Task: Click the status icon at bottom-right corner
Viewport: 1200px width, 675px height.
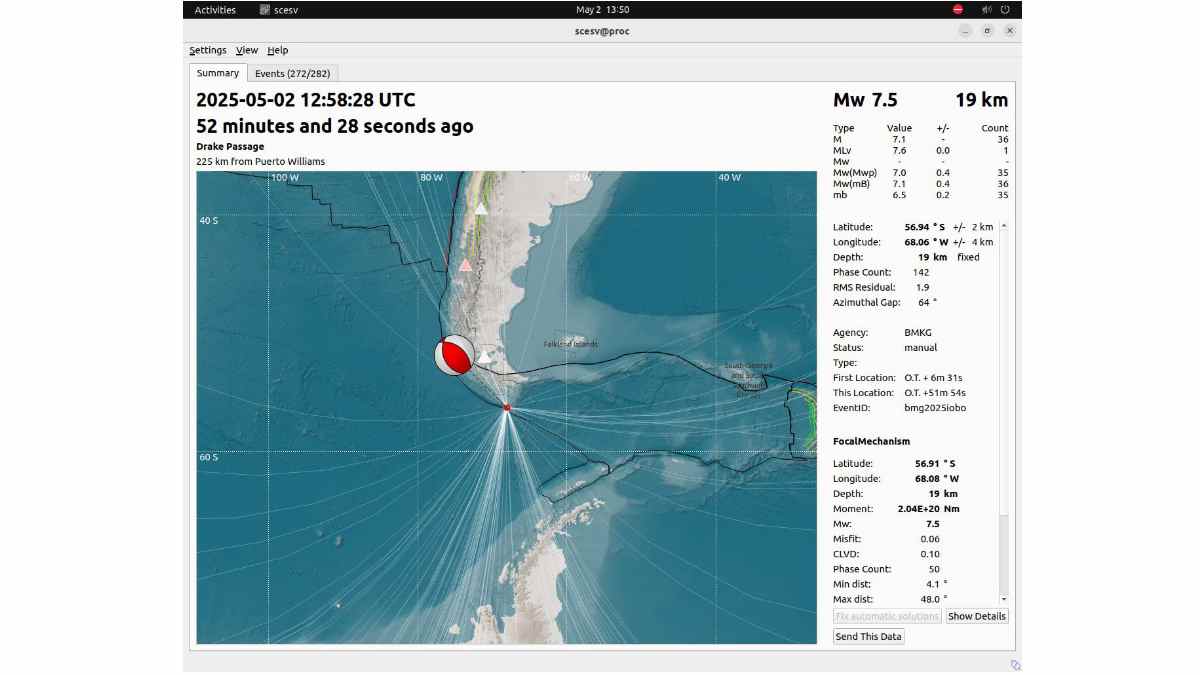Action: click(1015, 665)
